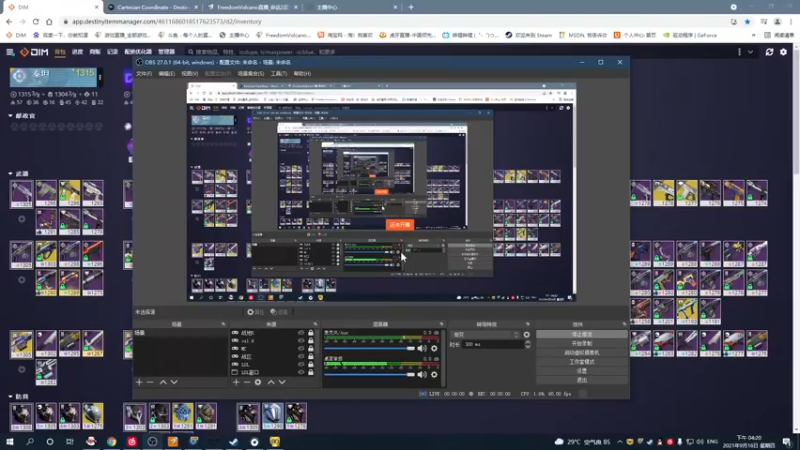
Task: Click OBS 开始录制 button
Action: click(x=582, y=344)
